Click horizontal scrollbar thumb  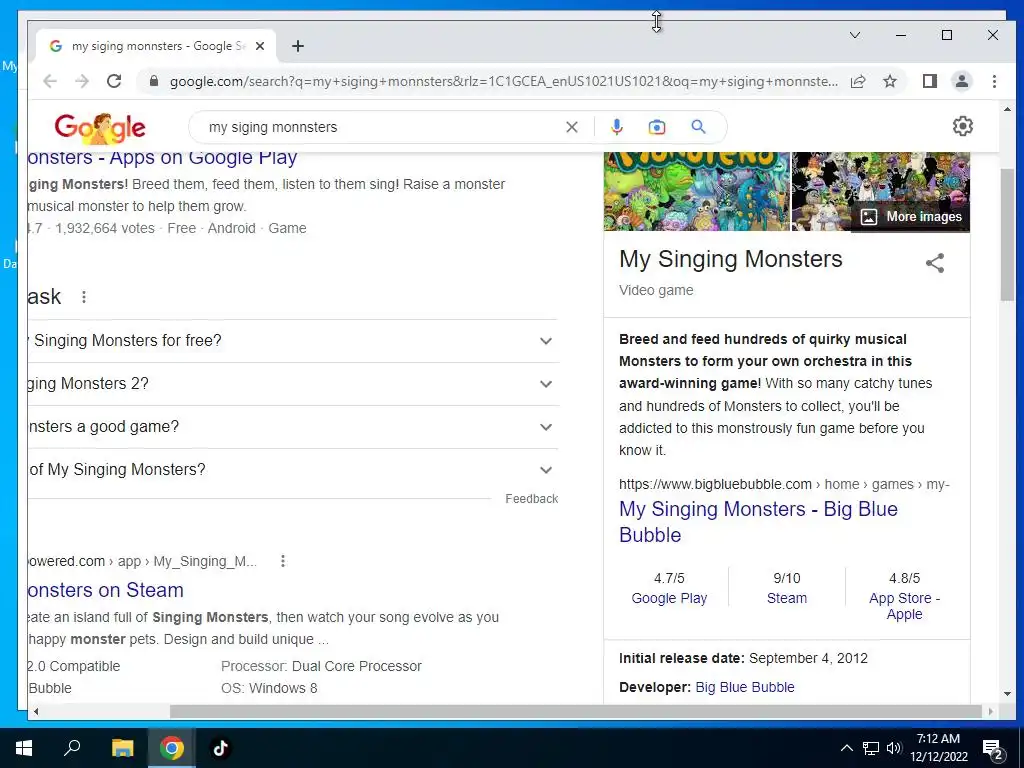575,711
